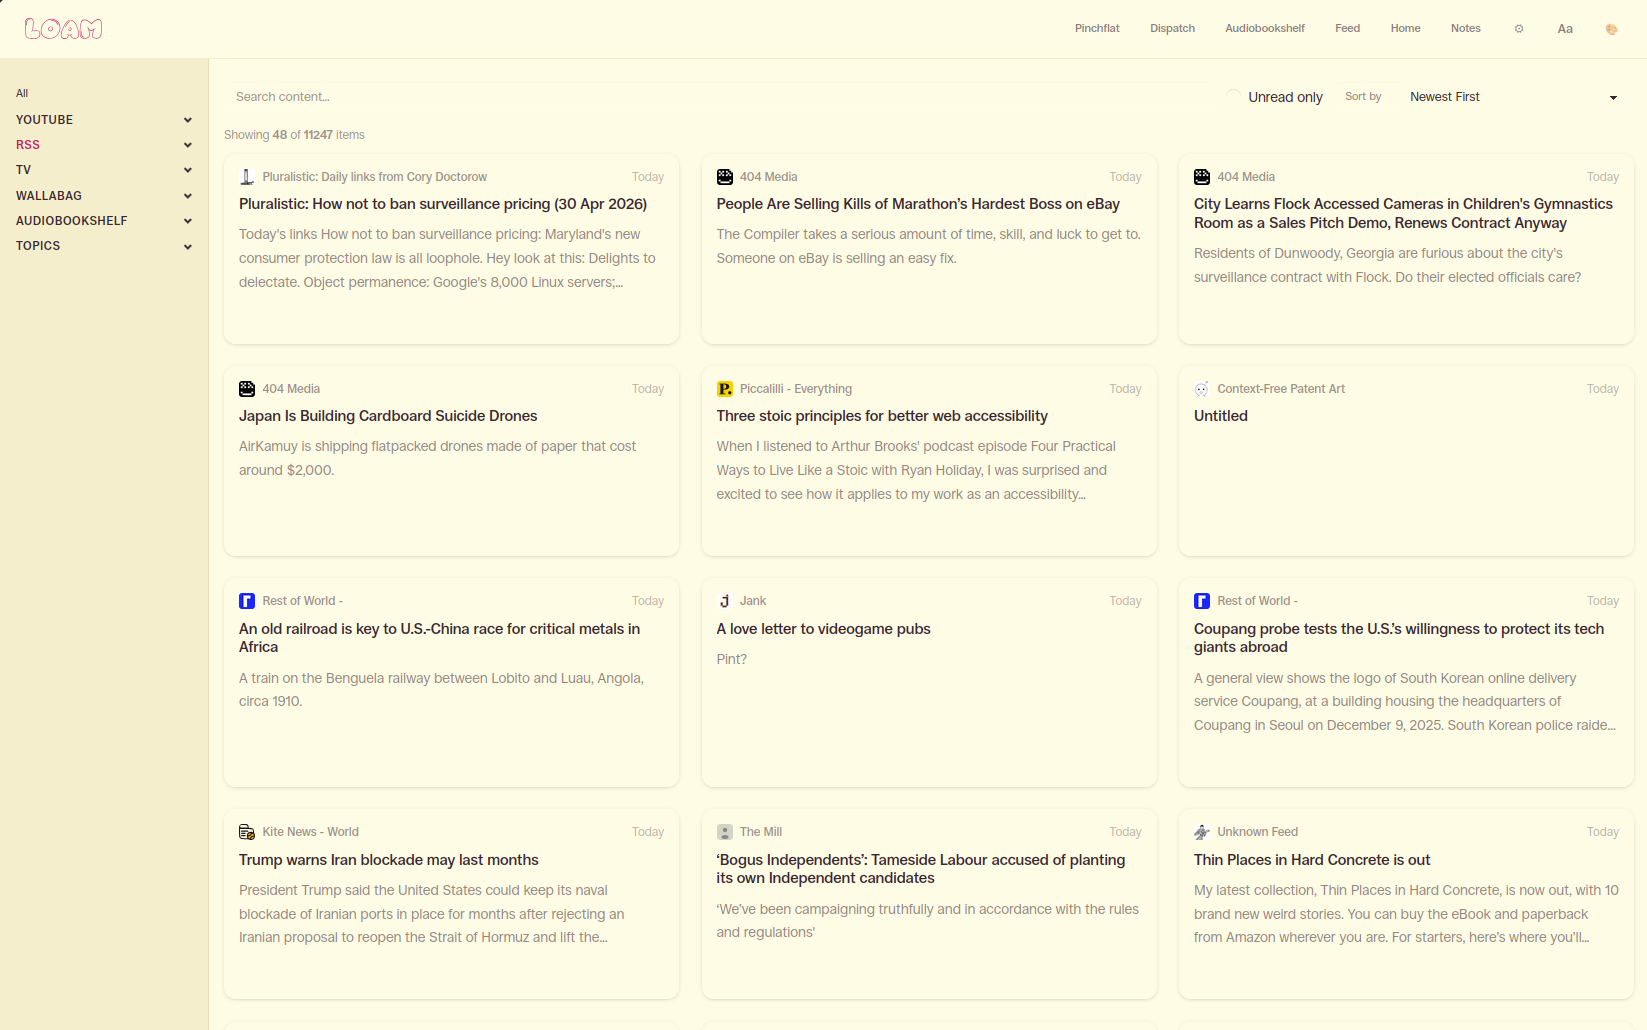Open 'An old railroad is key' article

pos(439,638)
